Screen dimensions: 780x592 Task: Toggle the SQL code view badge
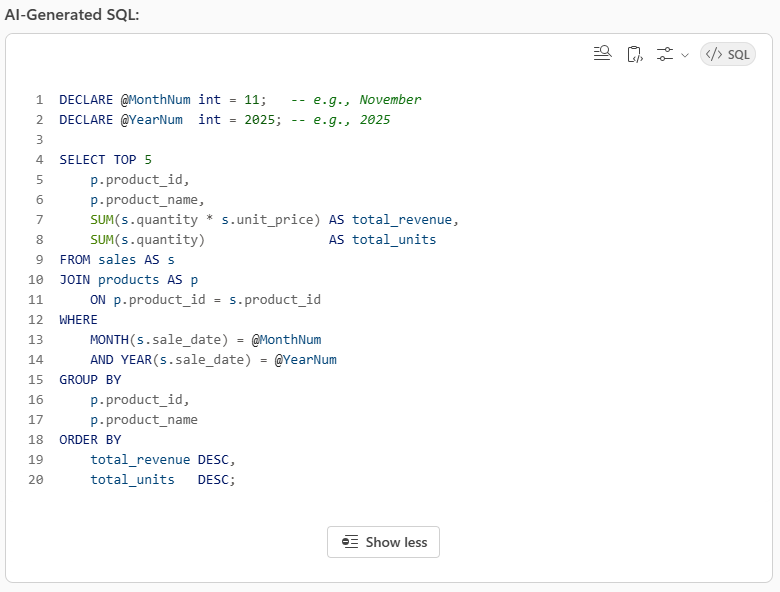pyautogui.click(x=728, y=54)
